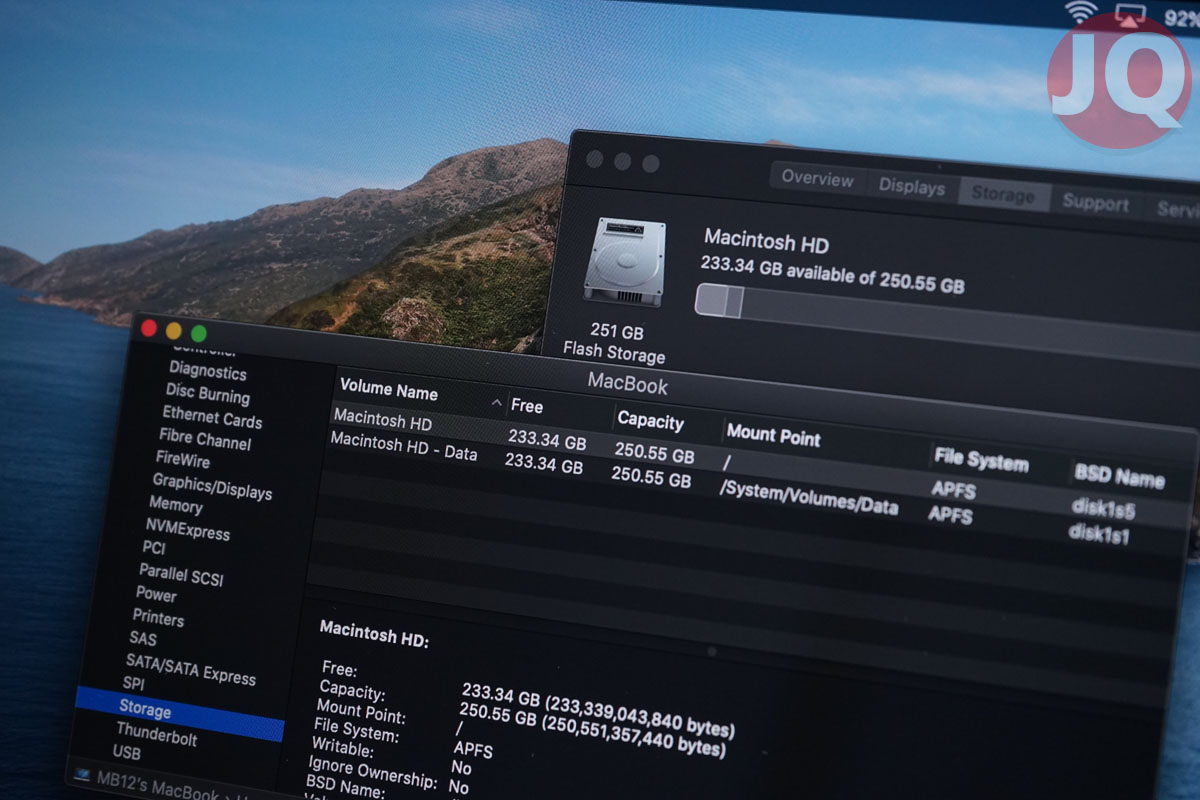1200x800 pixels.
Task: Select PCI in the sidebar
Action: point(153,548)
